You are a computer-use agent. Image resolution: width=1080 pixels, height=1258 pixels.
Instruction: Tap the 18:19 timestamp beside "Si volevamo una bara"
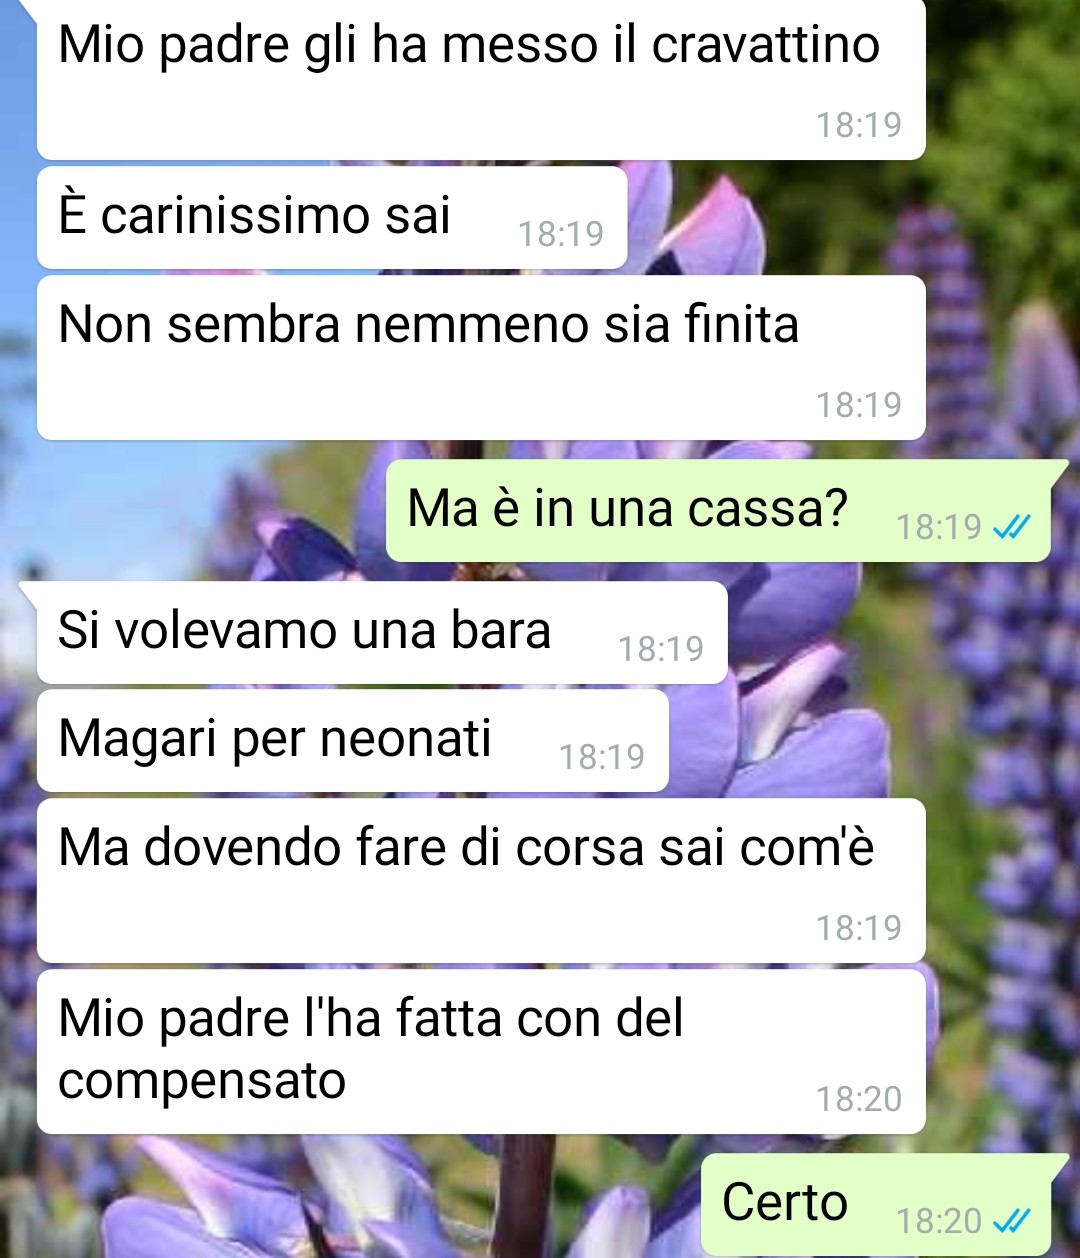pos(661,649)
